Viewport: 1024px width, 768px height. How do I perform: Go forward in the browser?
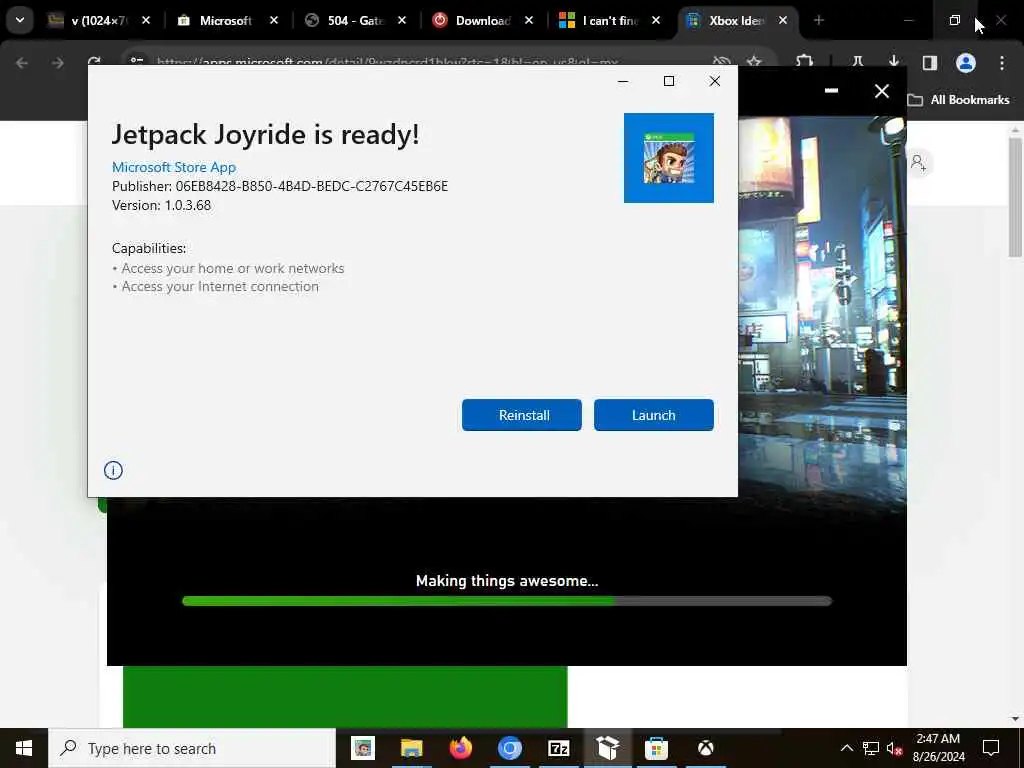(x=57, y=63)
